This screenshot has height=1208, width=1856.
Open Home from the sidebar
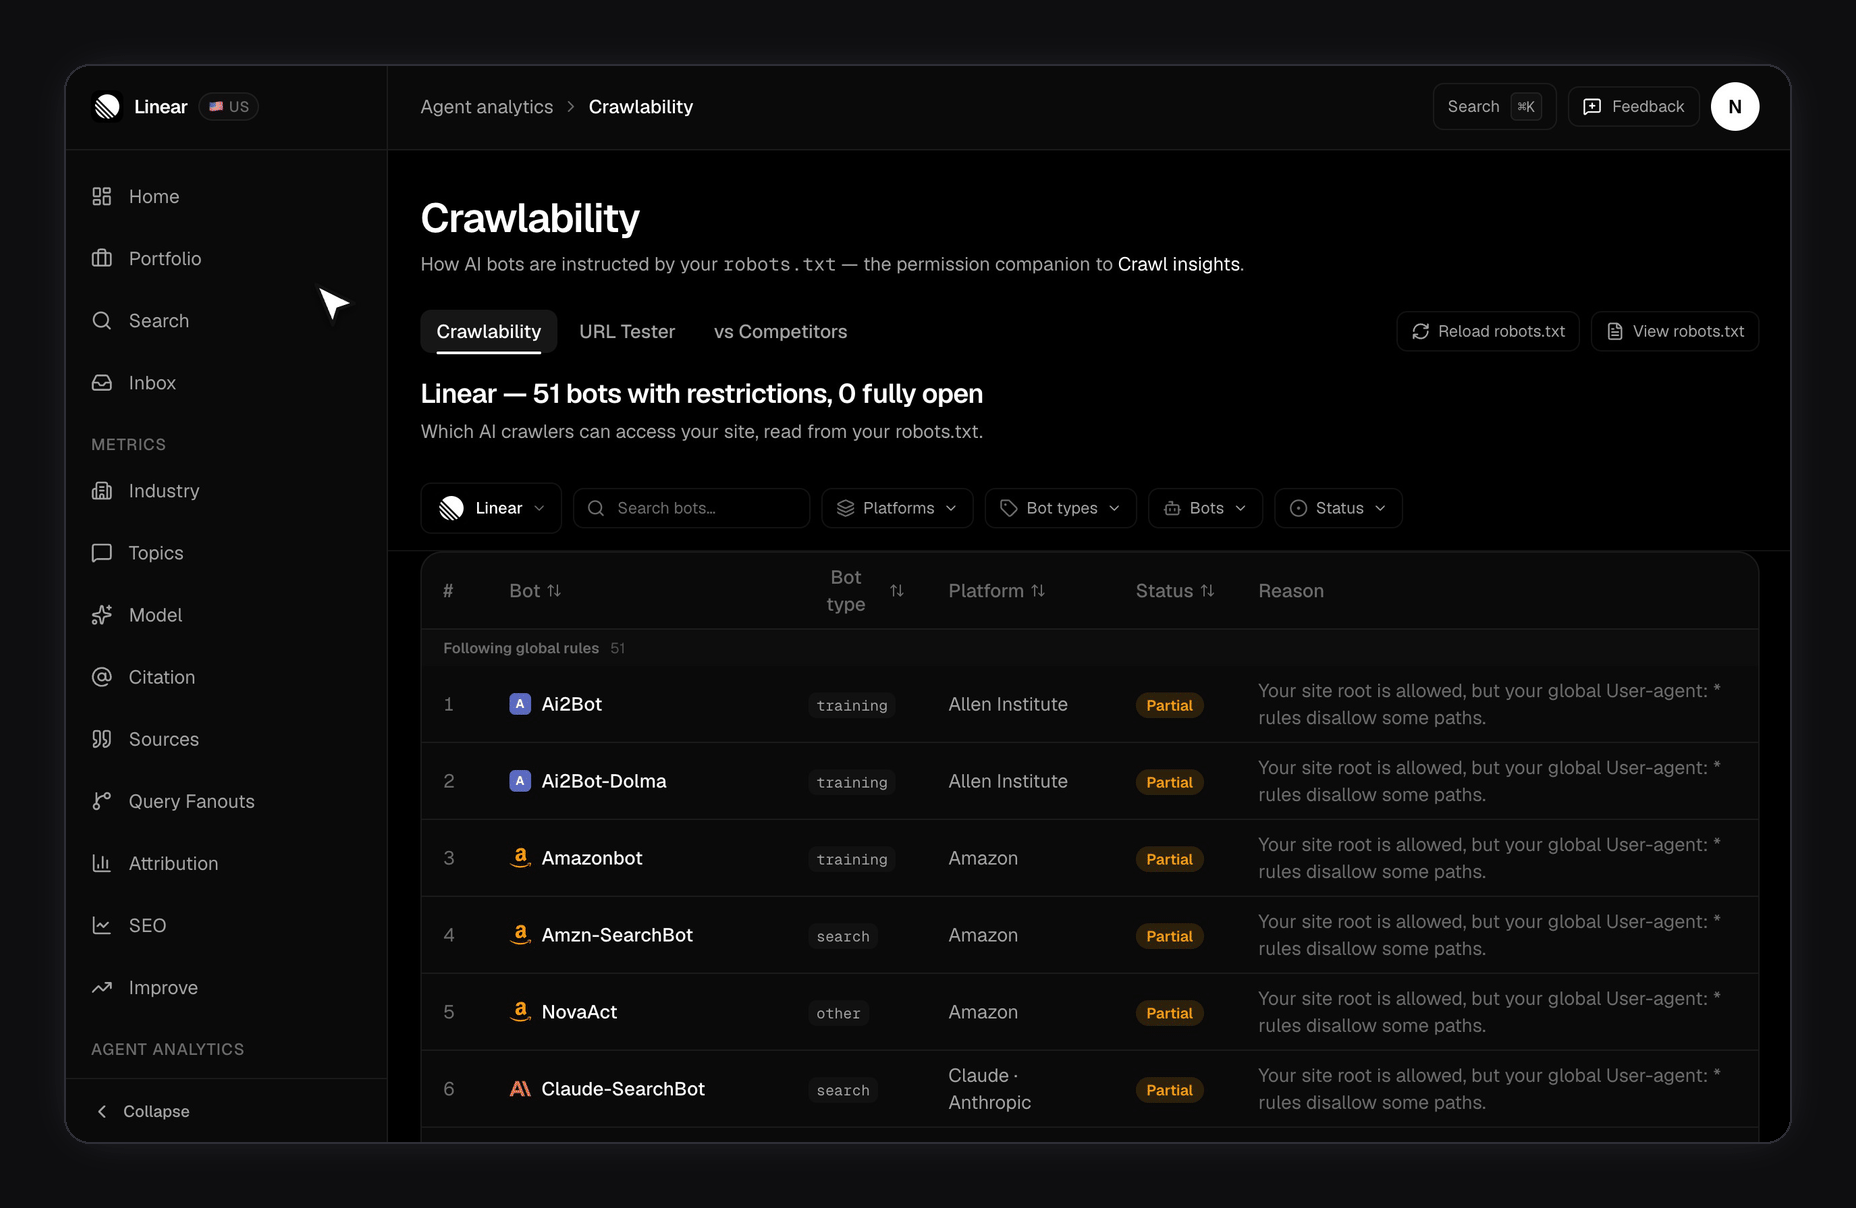(x=153, y=197)
